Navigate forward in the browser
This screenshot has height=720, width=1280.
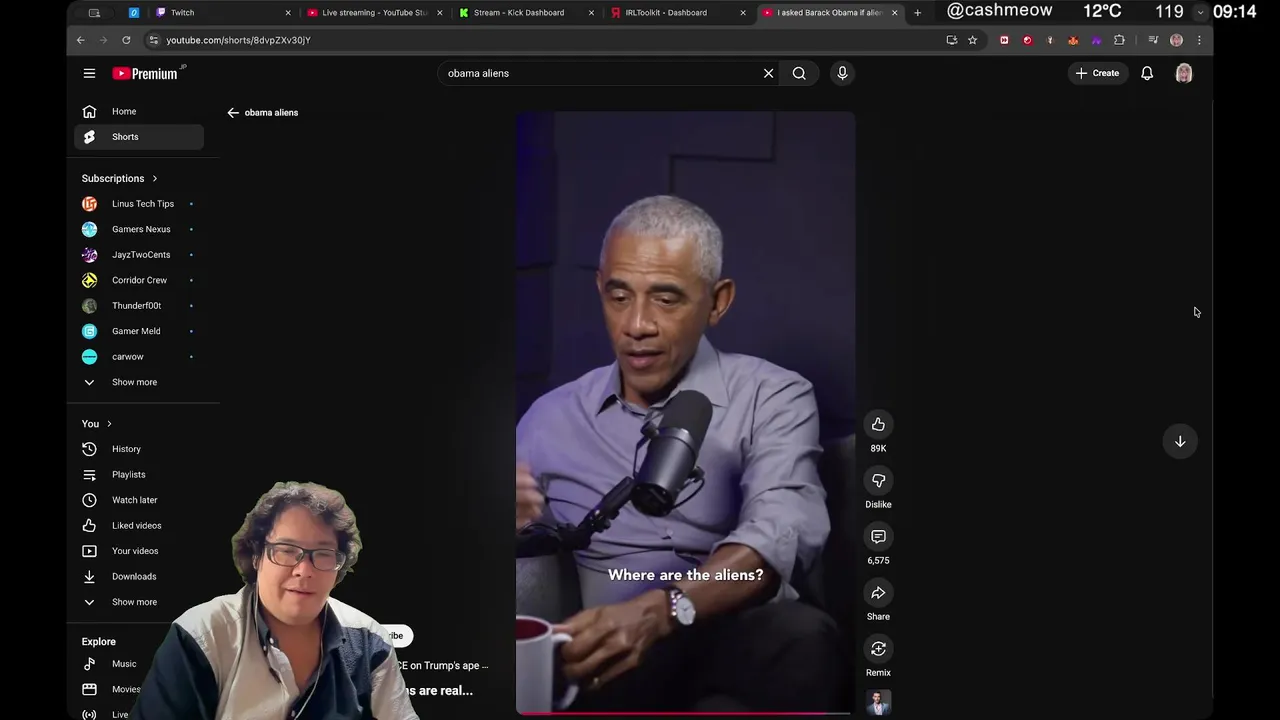103,40
